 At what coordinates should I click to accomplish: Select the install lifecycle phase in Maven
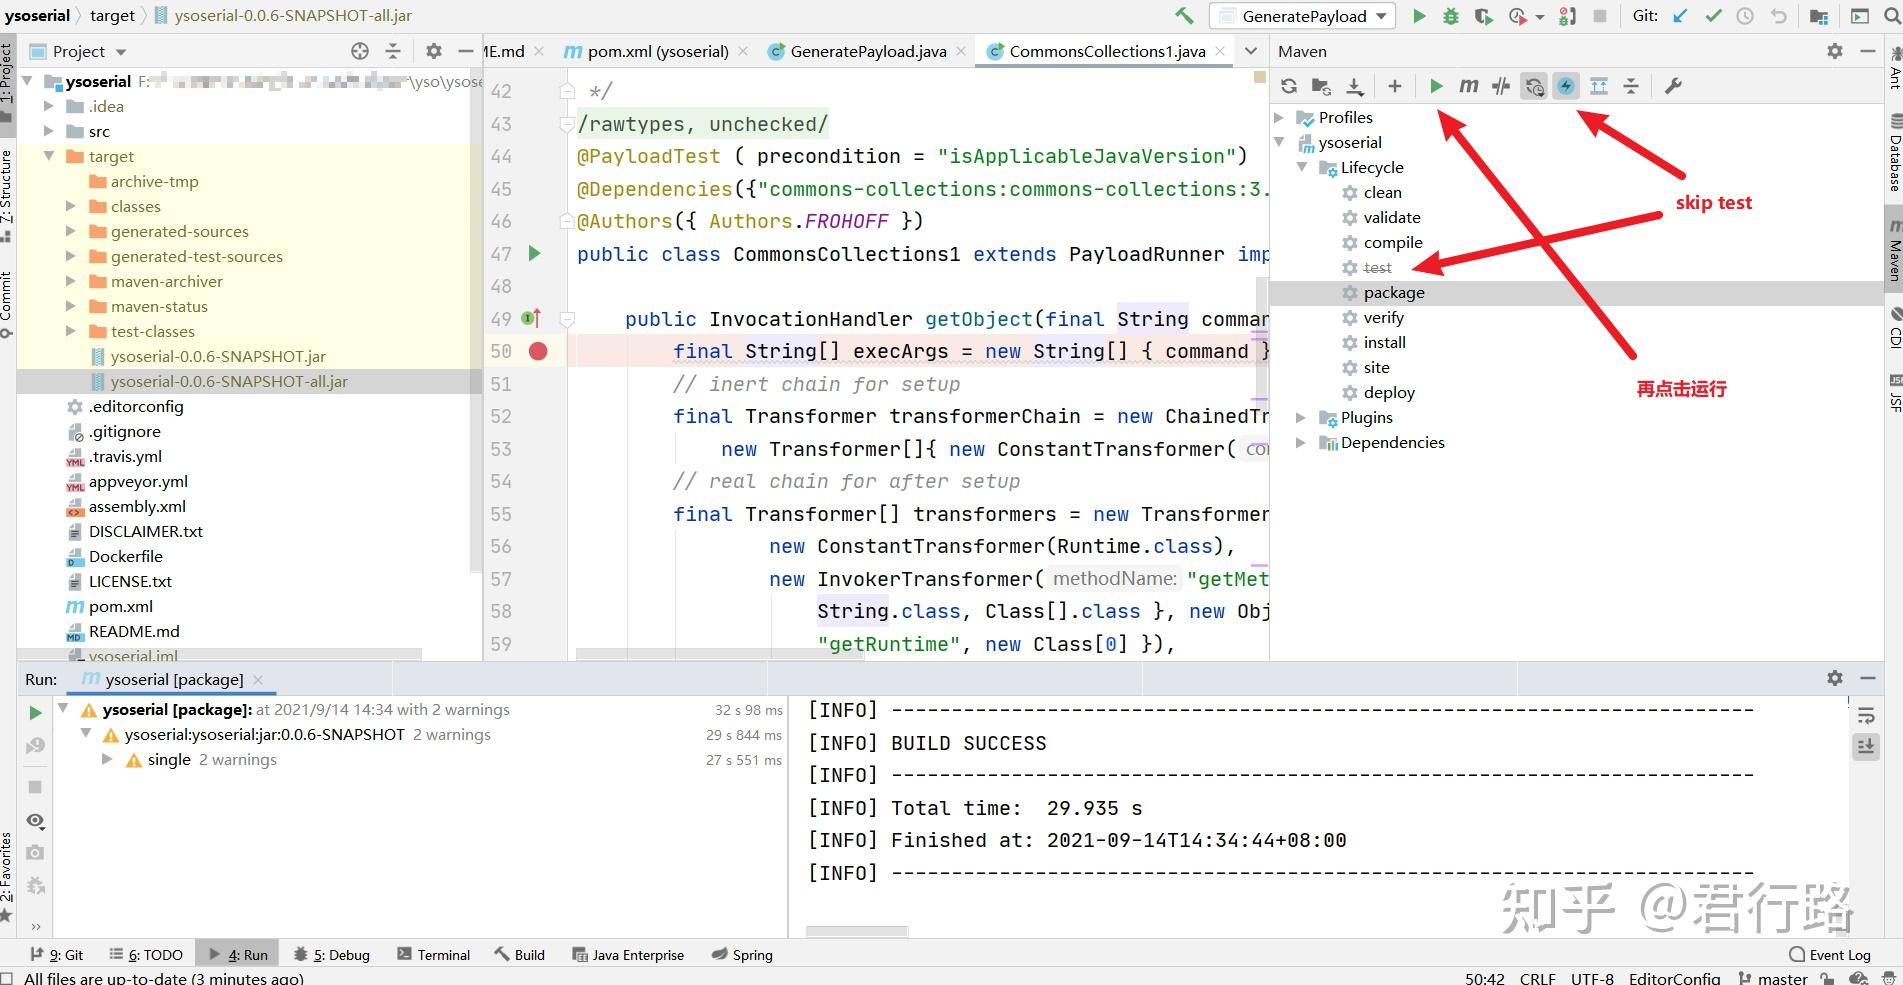click(x=1384, y=343)
